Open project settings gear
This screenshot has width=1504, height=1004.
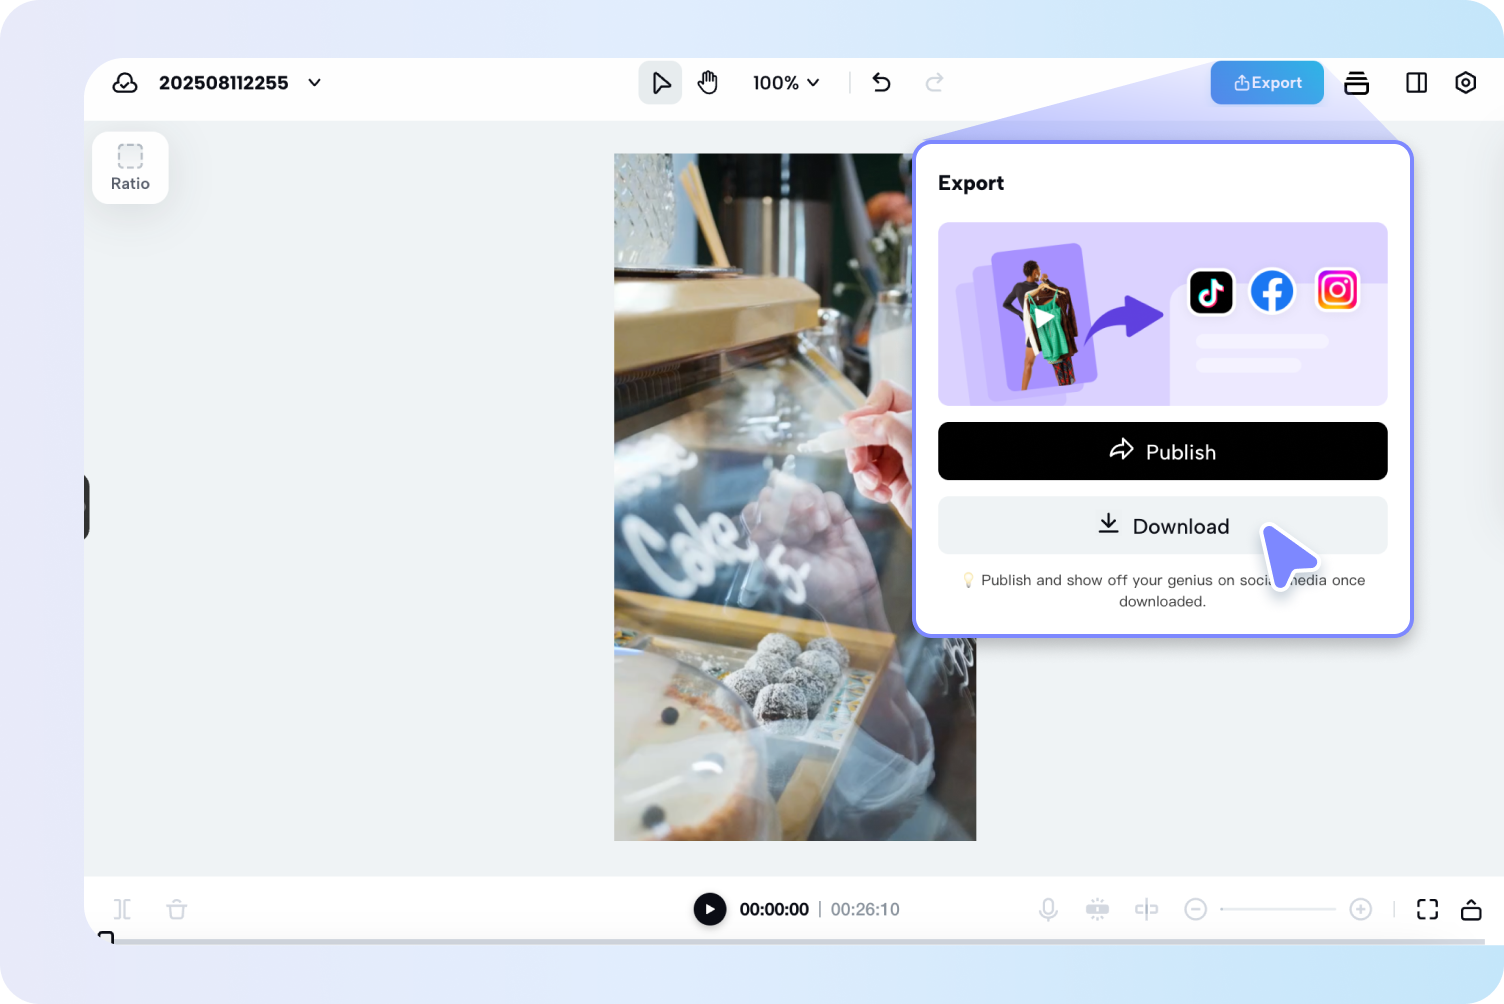pyautogui.click(x=1465, y=83)
